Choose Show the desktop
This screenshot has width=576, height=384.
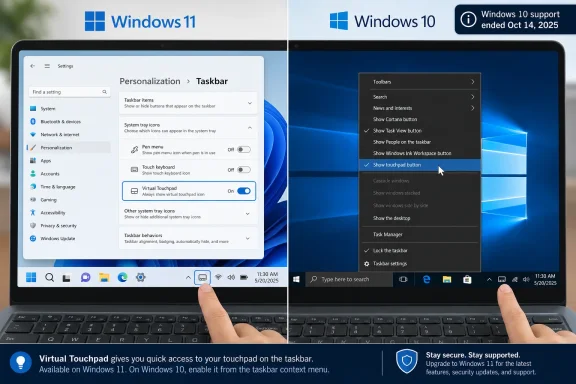[420, 218]
